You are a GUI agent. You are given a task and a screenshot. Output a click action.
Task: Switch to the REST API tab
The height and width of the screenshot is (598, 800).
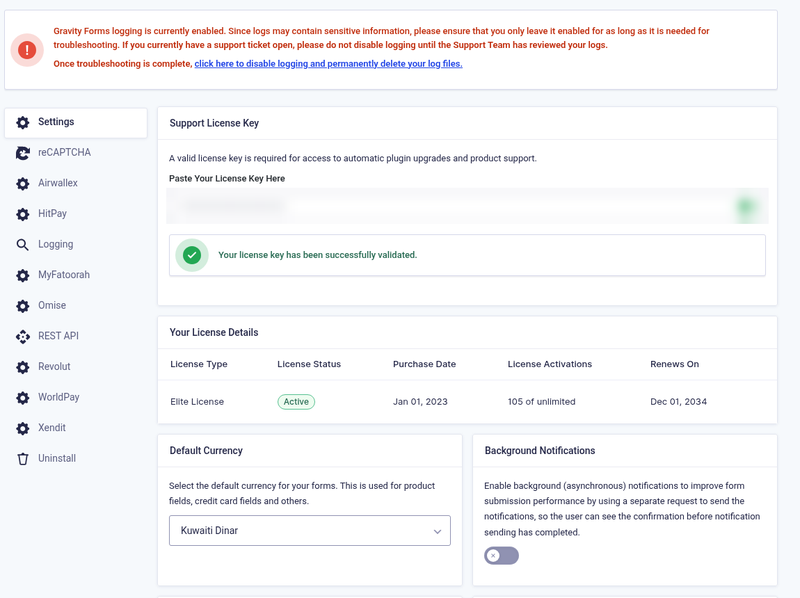tap(58, 336)
